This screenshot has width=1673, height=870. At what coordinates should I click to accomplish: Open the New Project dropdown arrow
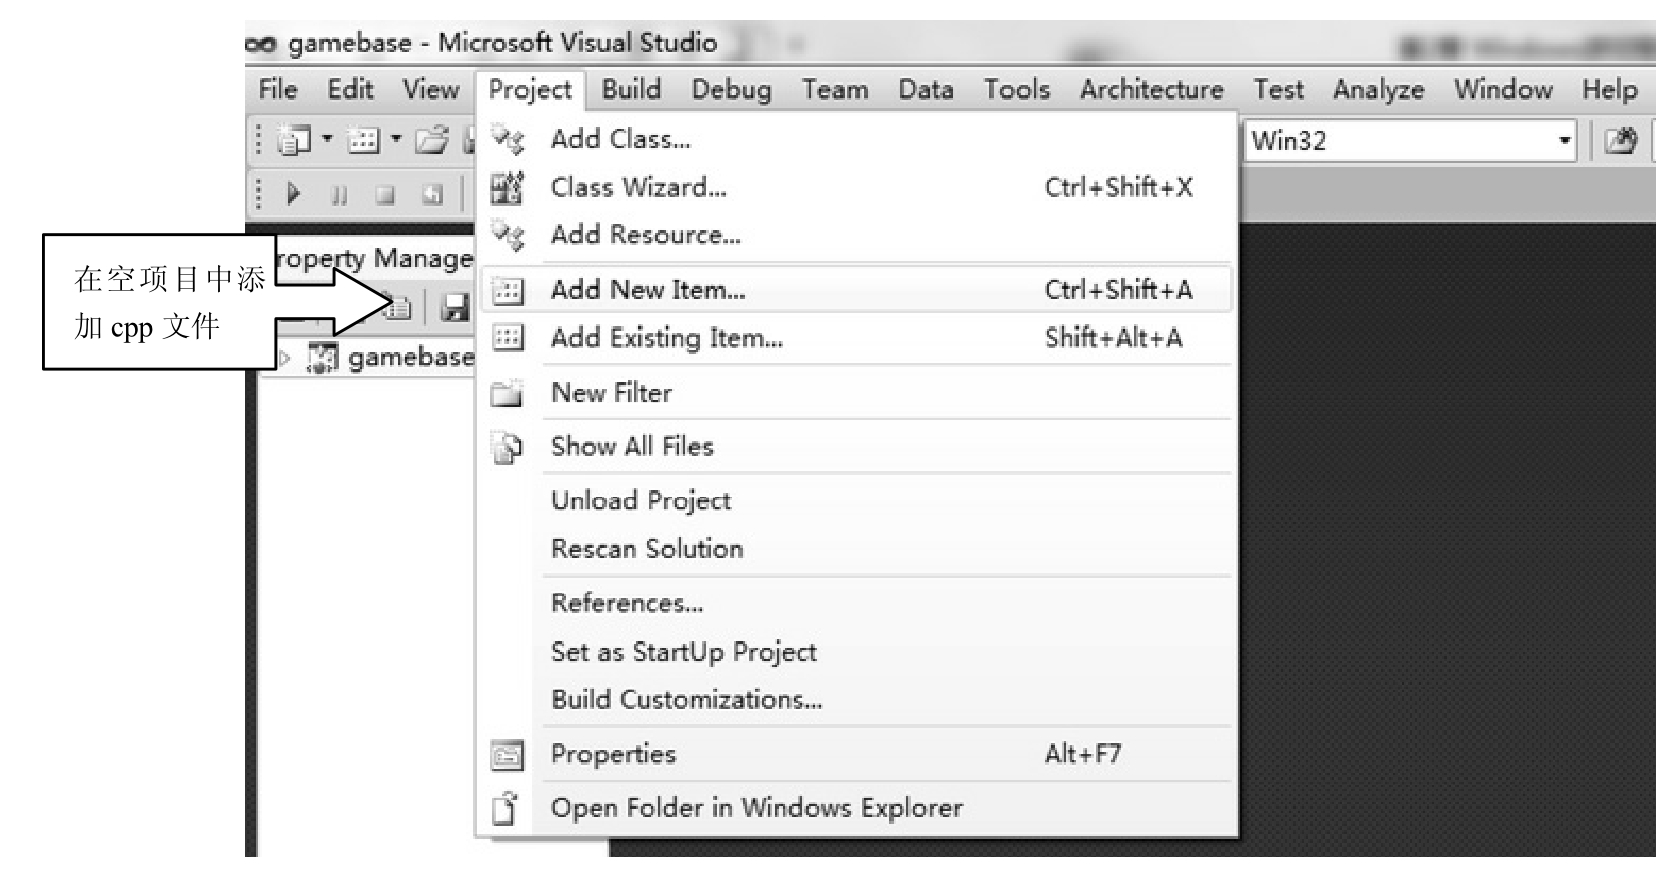[327, 140]
